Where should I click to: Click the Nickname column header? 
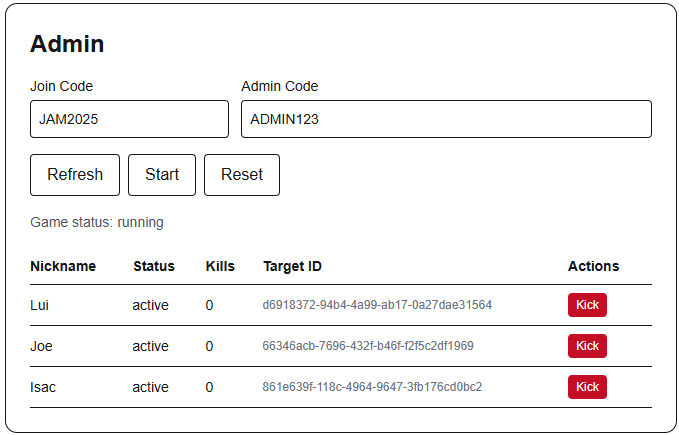63,266
